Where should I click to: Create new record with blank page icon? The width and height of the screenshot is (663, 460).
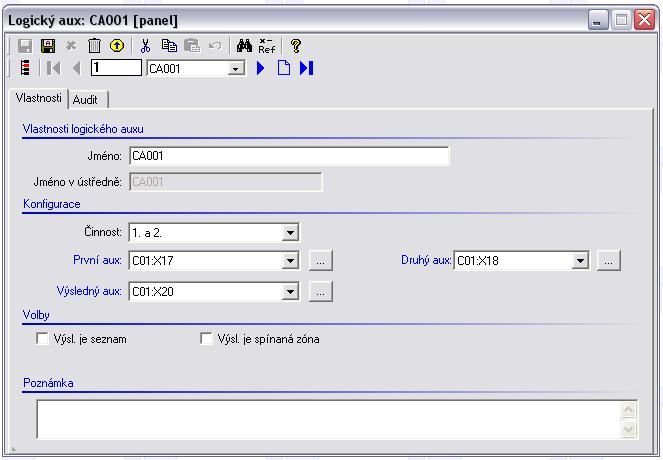pyautogui.click(x=284, y=68)
